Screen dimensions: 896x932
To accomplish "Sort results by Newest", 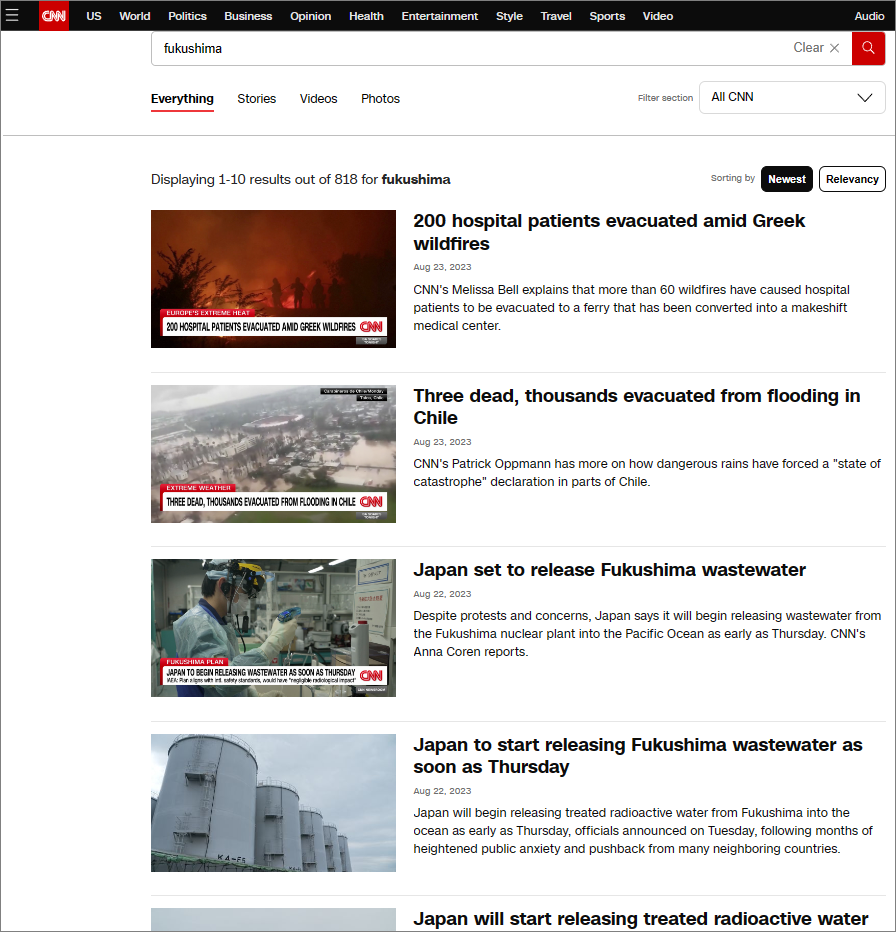I will point(787,179).
